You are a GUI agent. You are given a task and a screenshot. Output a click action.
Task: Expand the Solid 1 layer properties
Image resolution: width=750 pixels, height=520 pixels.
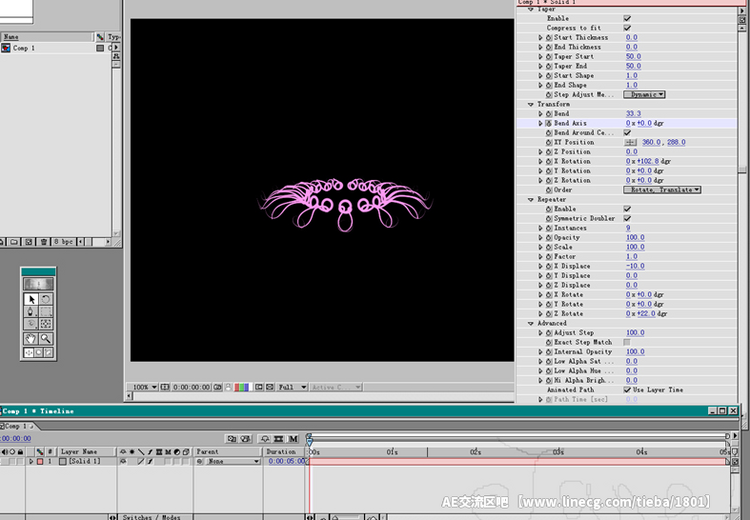(31, 462)
